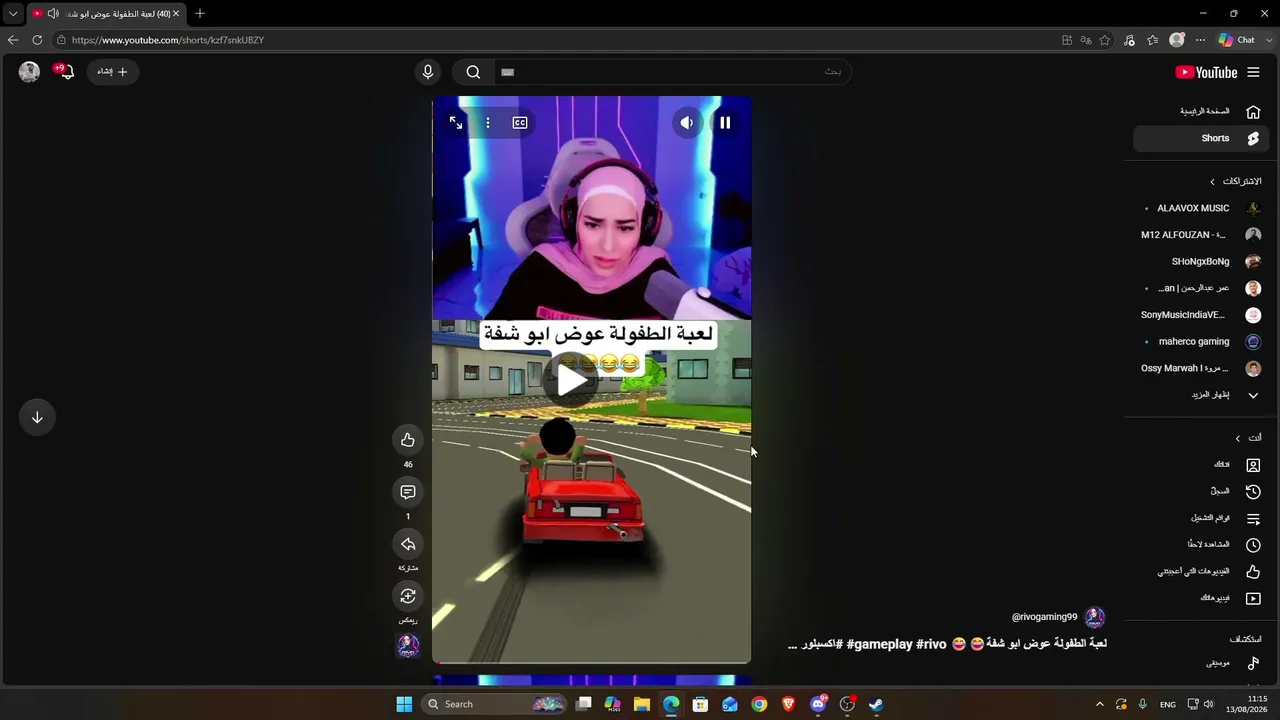
Task: Open SonyMusicIndiaVE channel subscription
Action: tap(1201, 315)
